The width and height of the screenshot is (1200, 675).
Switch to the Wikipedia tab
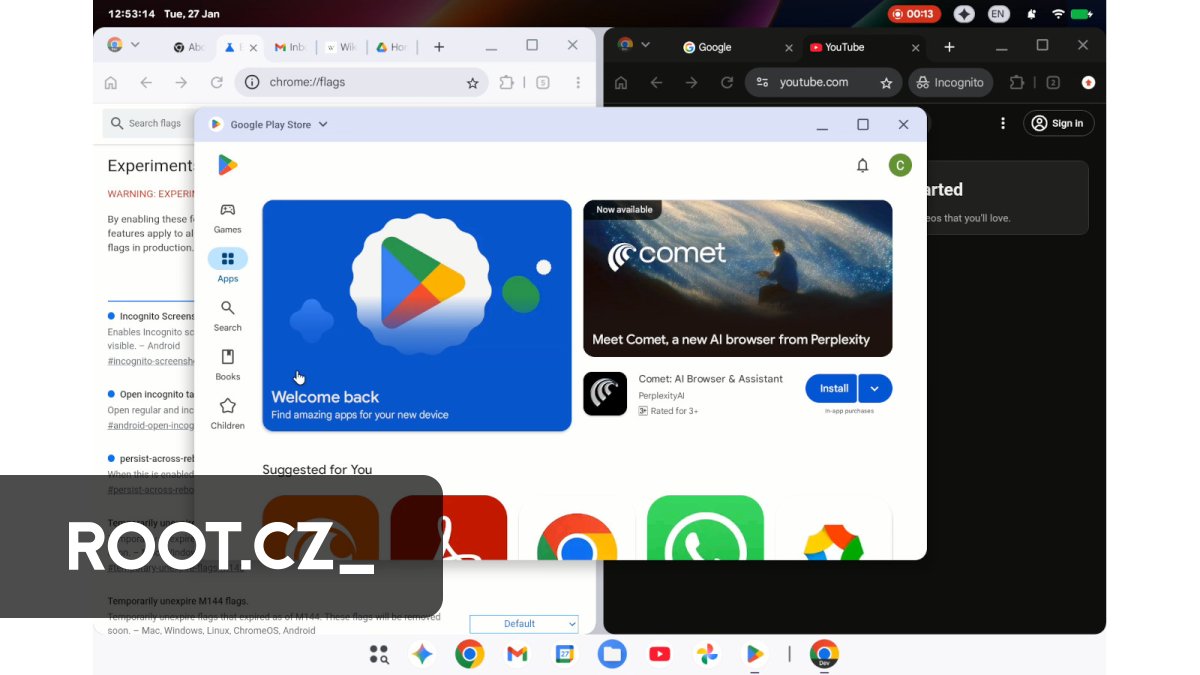(x=341, y=47)
